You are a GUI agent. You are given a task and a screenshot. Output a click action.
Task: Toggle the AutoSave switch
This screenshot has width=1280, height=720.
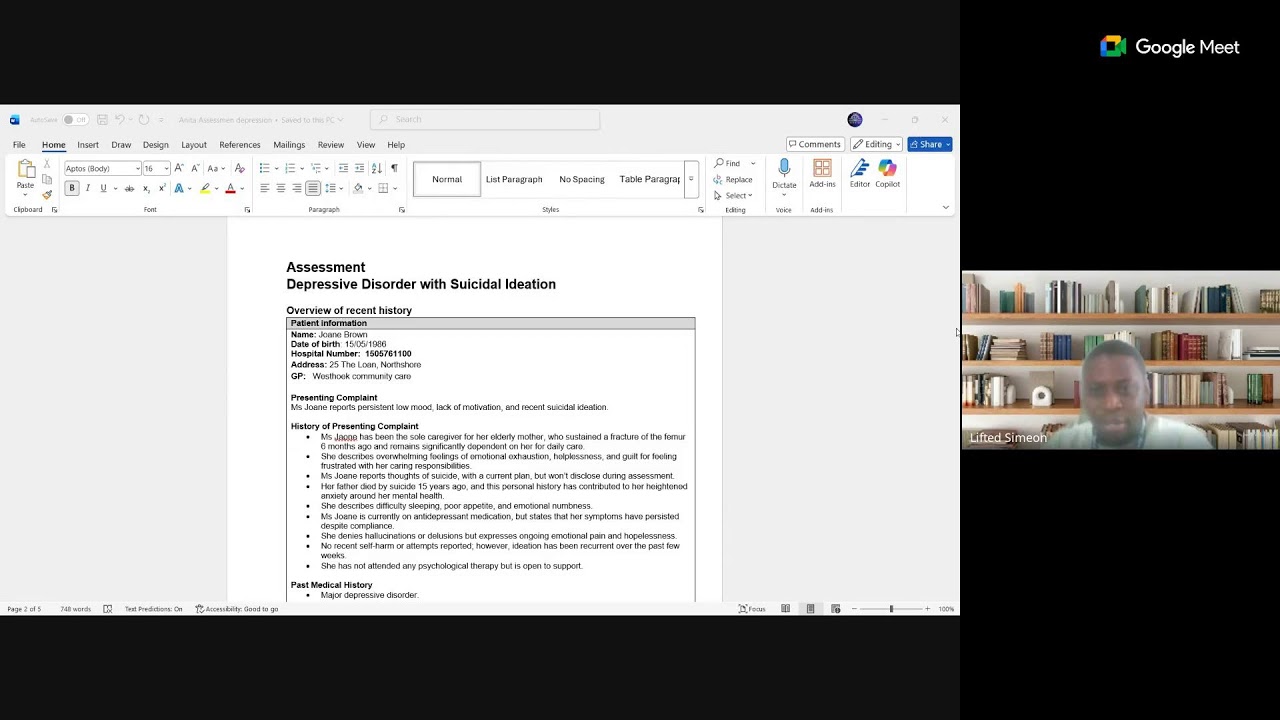74,120
